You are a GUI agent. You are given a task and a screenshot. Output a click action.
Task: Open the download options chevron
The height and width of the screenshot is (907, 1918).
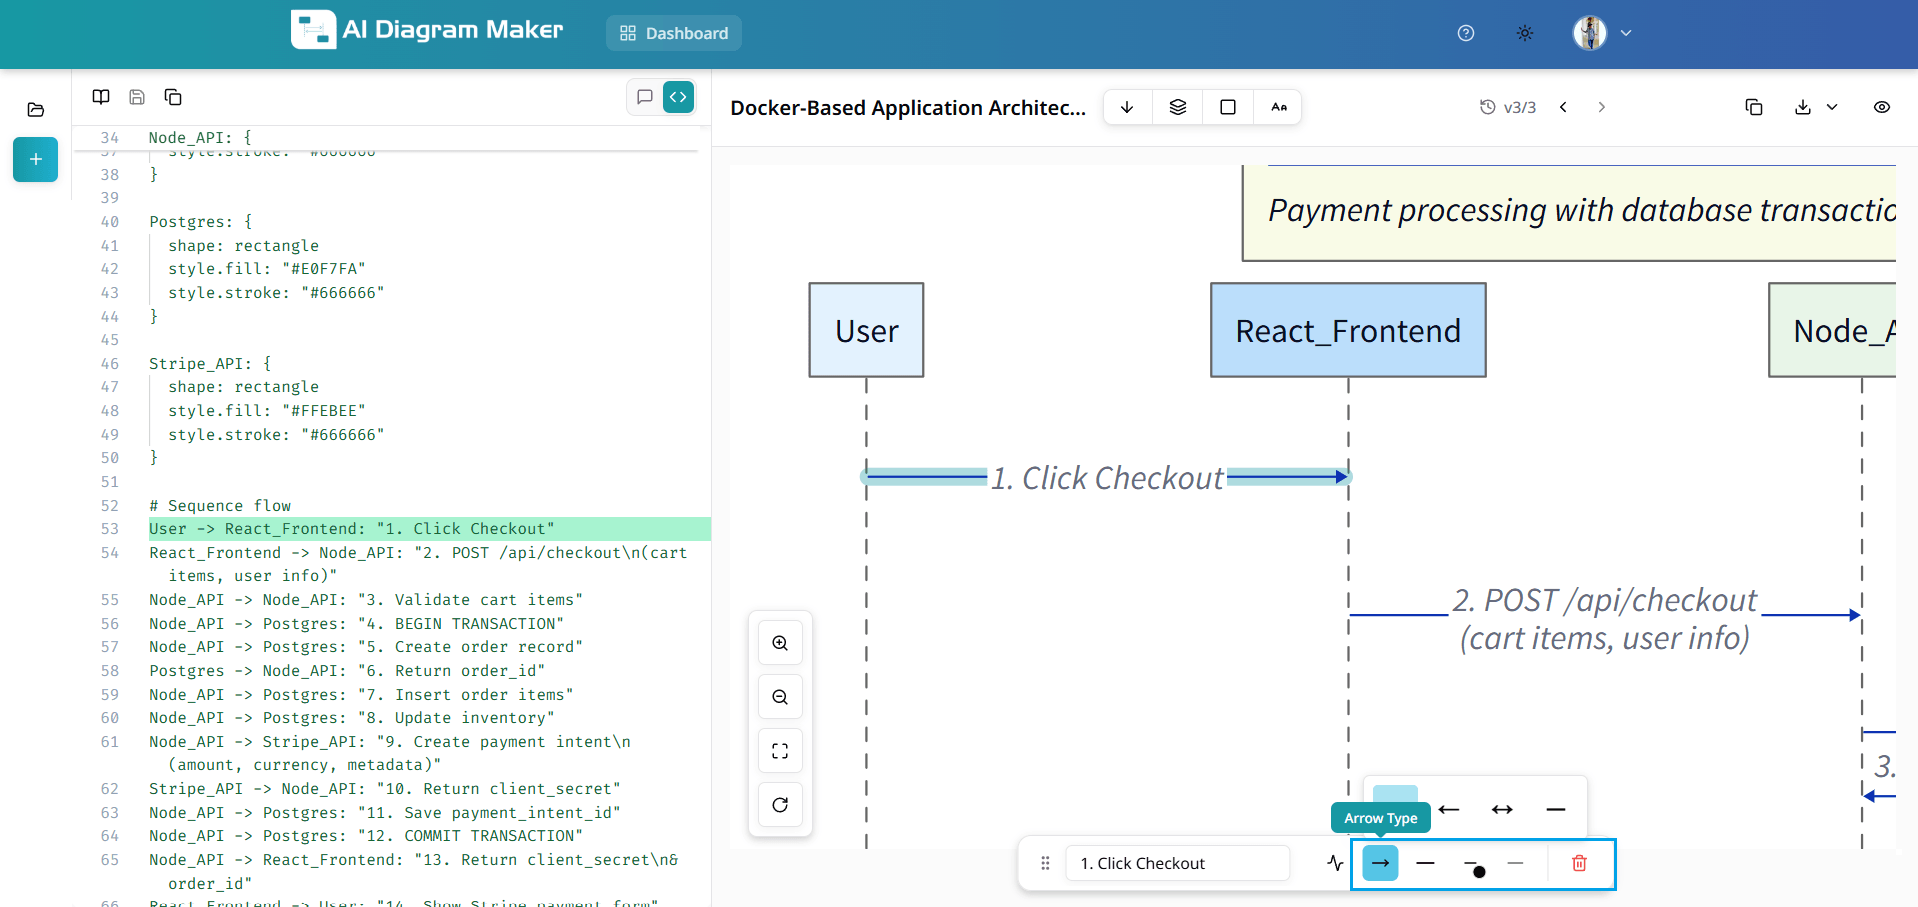(x=1832, y=107)
